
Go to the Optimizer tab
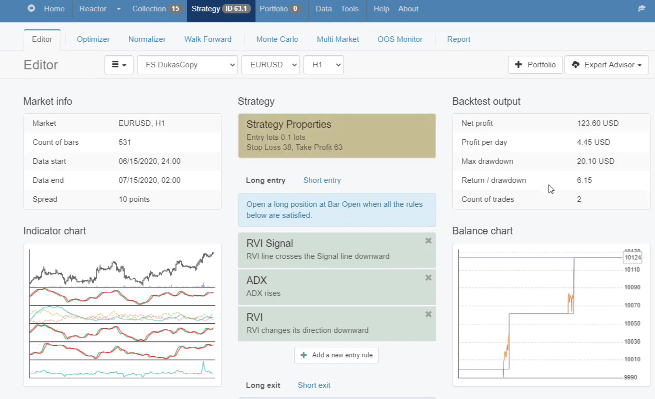(x=93, y=39)
